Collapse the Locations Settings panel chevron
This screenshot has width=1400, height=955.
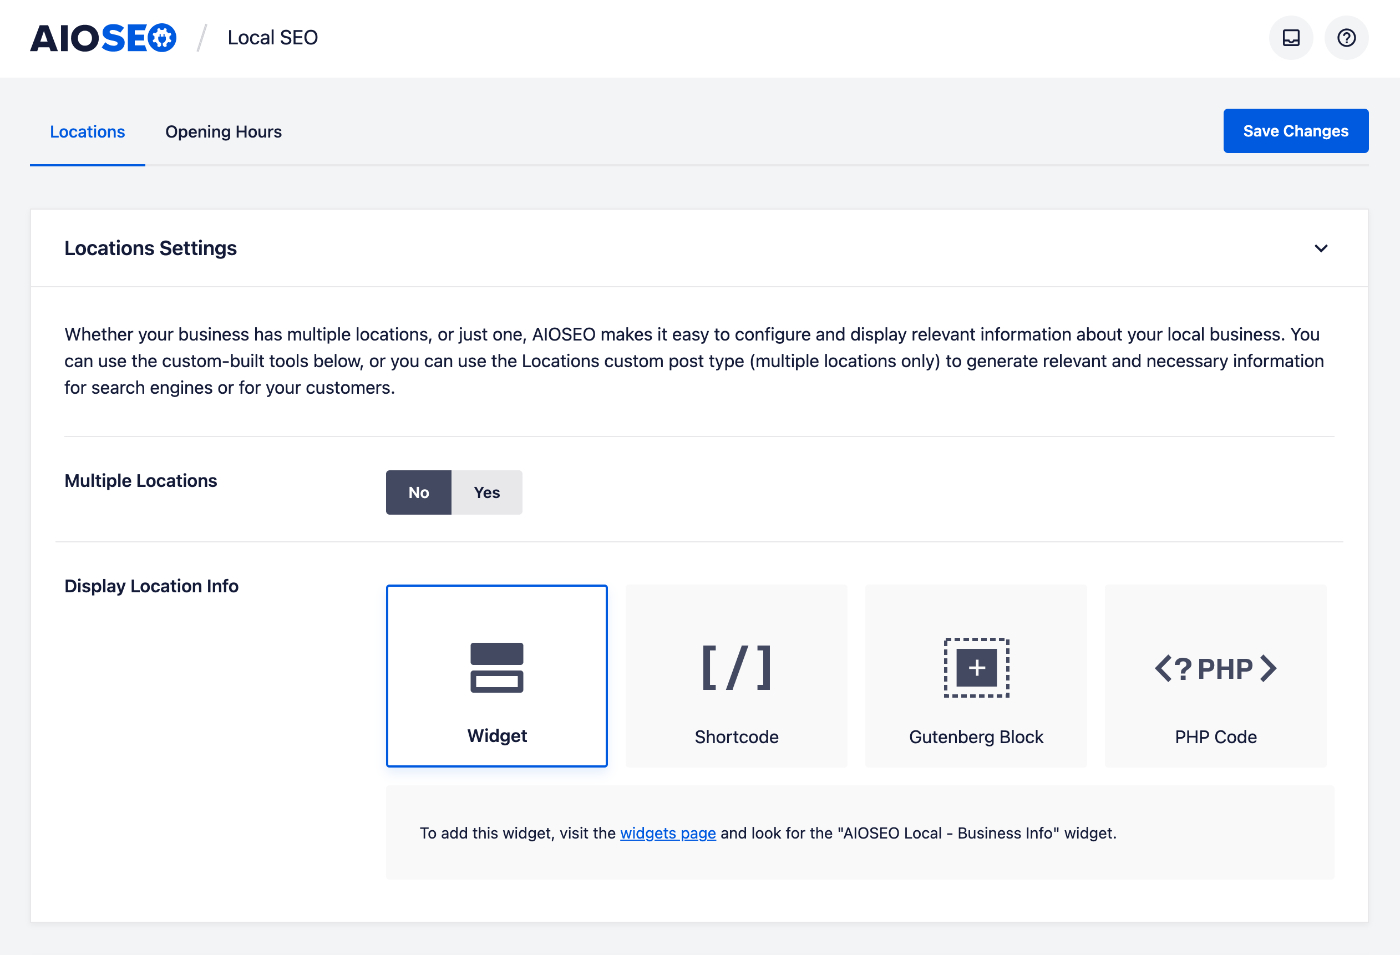(x=1321, y=248)
